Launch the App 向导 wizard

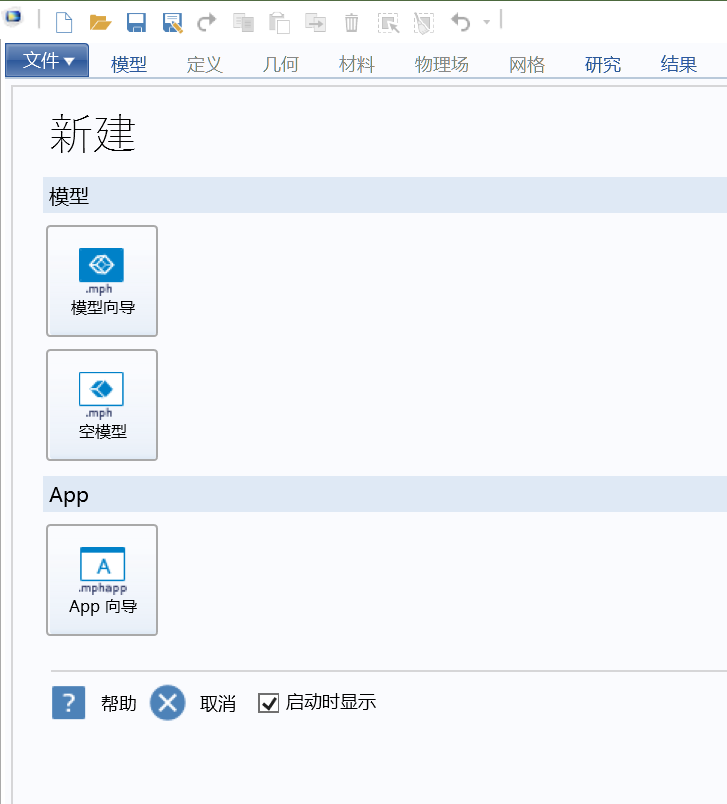point(102,580)
